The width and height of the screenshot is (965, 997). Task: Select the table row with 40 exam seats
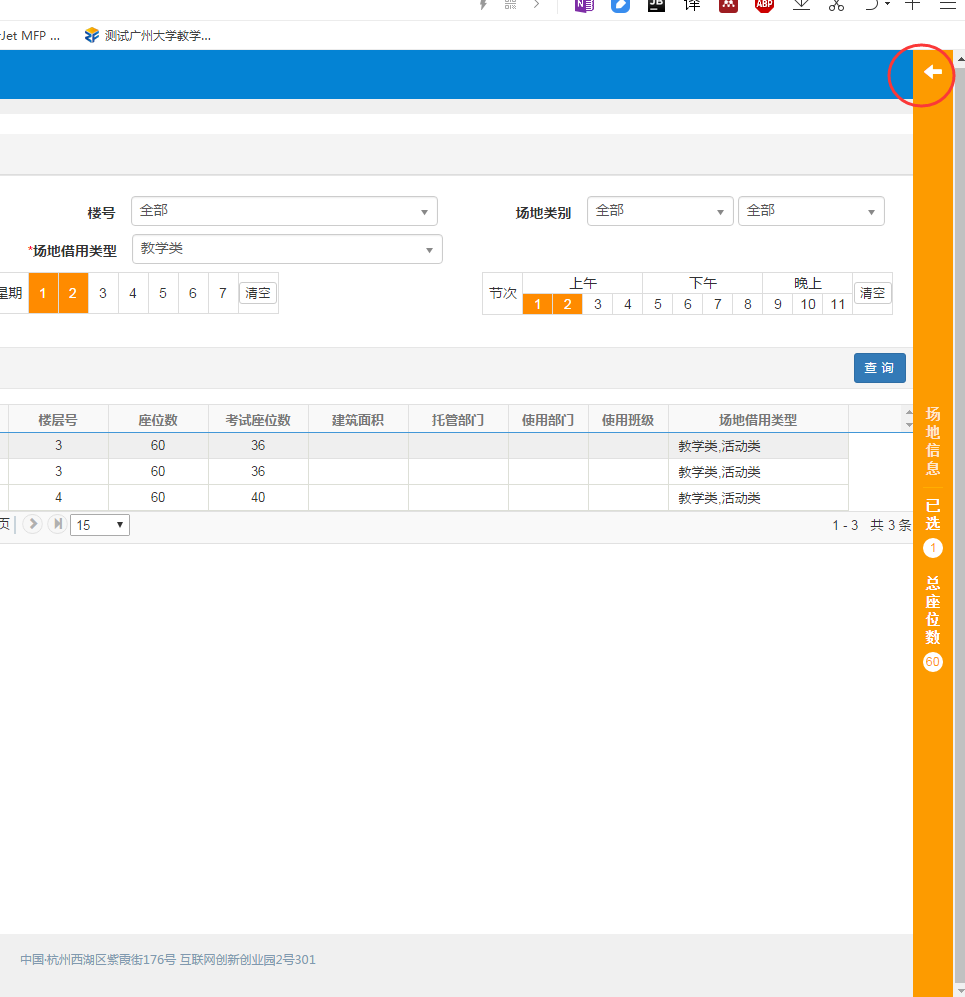click(x=258, y=497)
